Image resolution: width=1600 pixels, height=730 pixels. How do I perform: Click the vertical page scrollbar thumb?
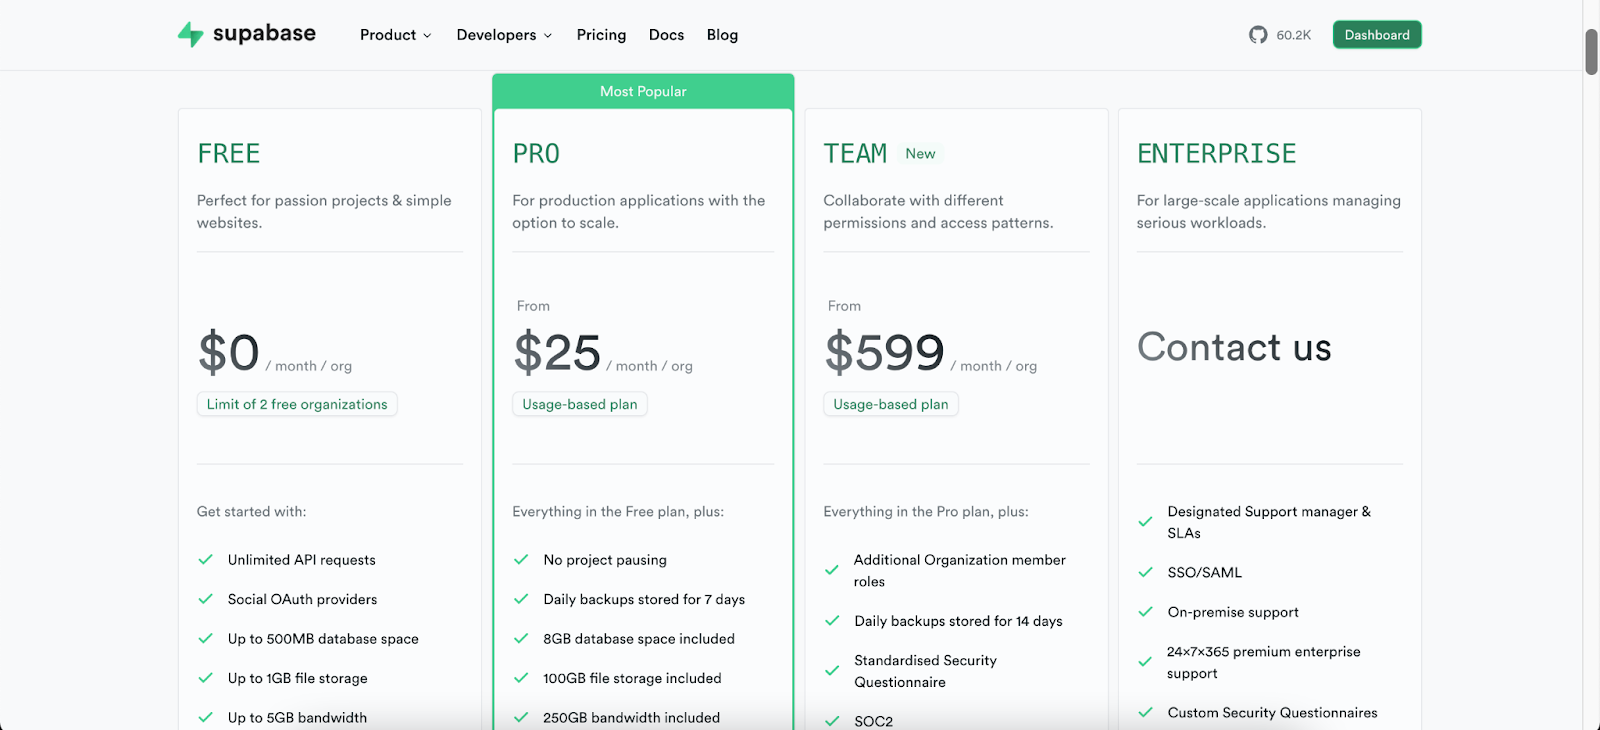1591,52
